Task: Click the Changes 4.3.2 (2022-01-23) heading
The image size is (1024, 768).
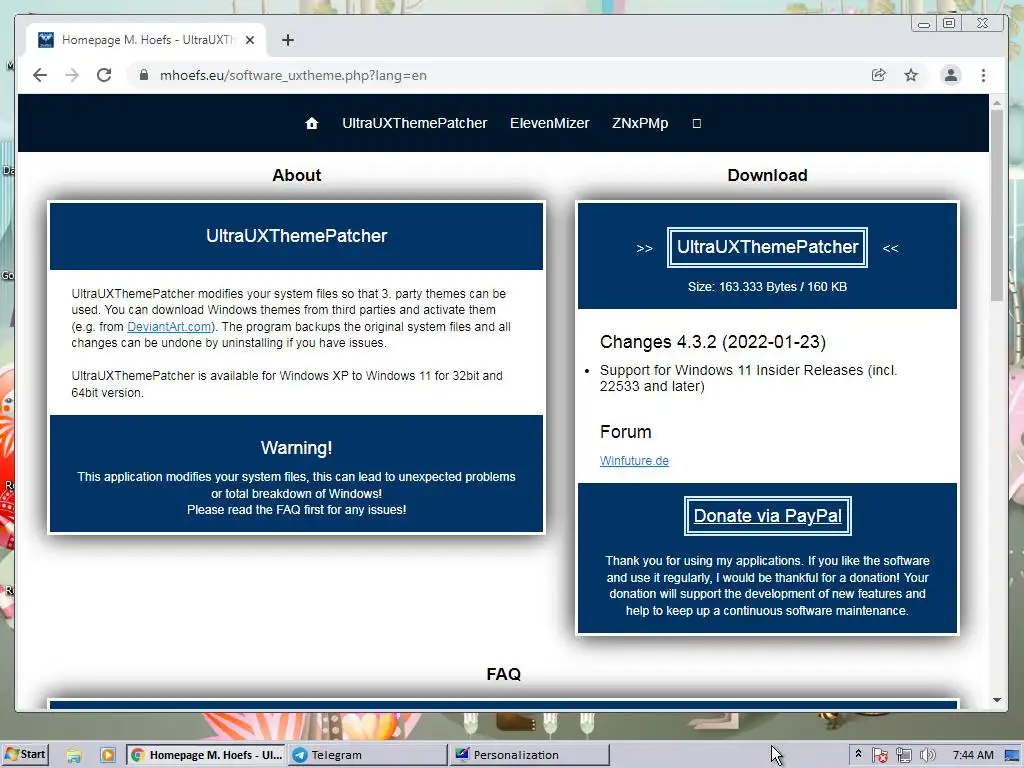Action: 712,342
